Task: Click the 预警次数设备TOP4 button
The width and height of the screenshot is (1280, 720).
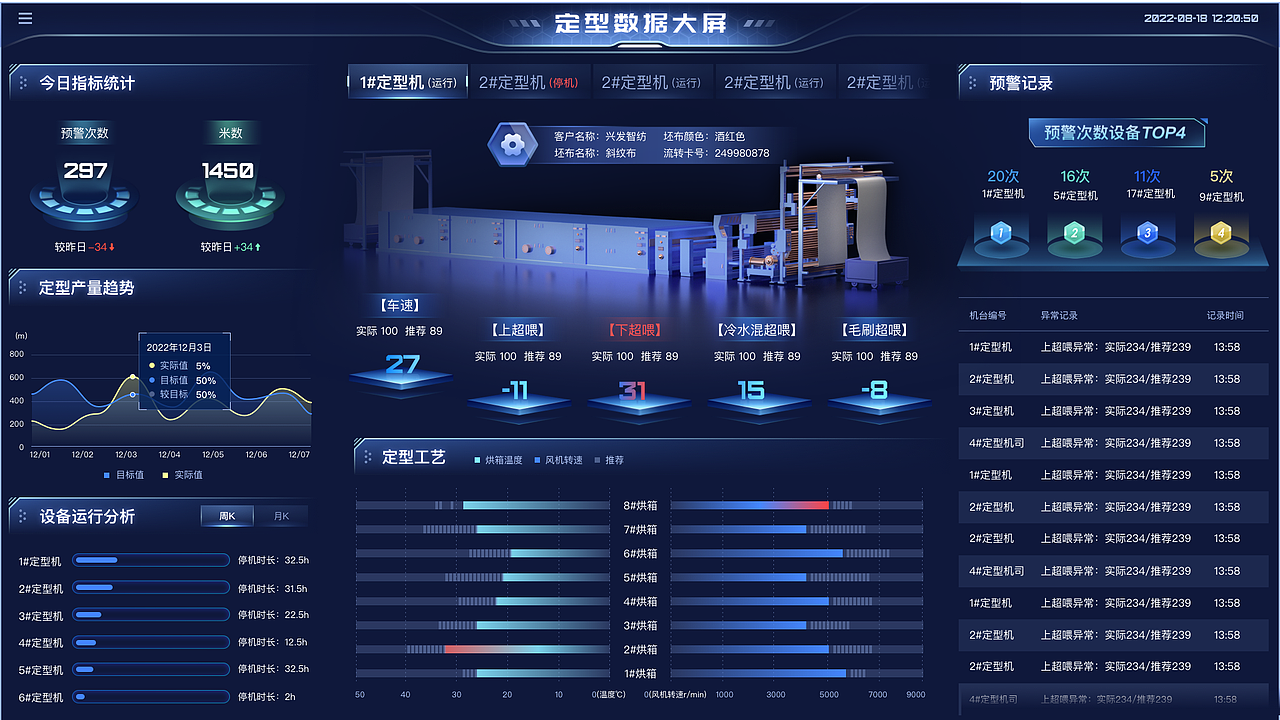Action: pos(1116,132)
